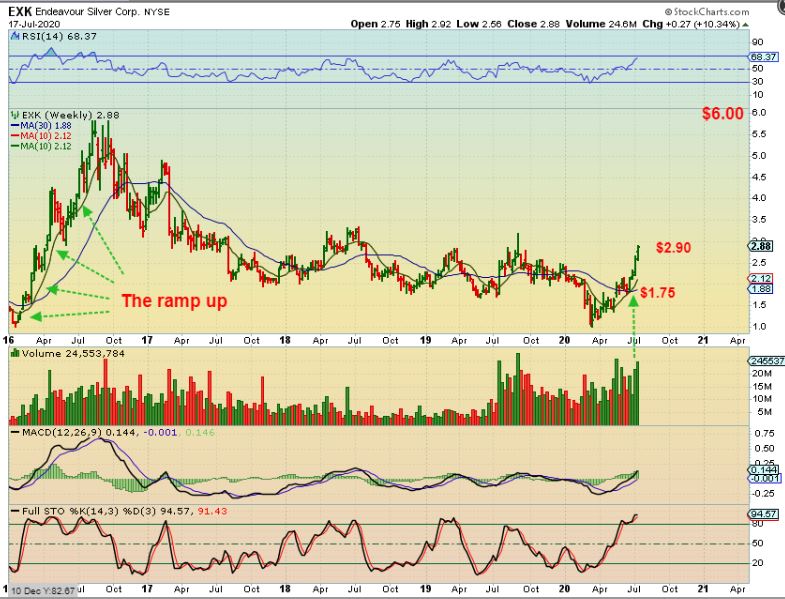
Task: Click the 10 Dec Y:82.67 cursor readout
Action: 43,591
